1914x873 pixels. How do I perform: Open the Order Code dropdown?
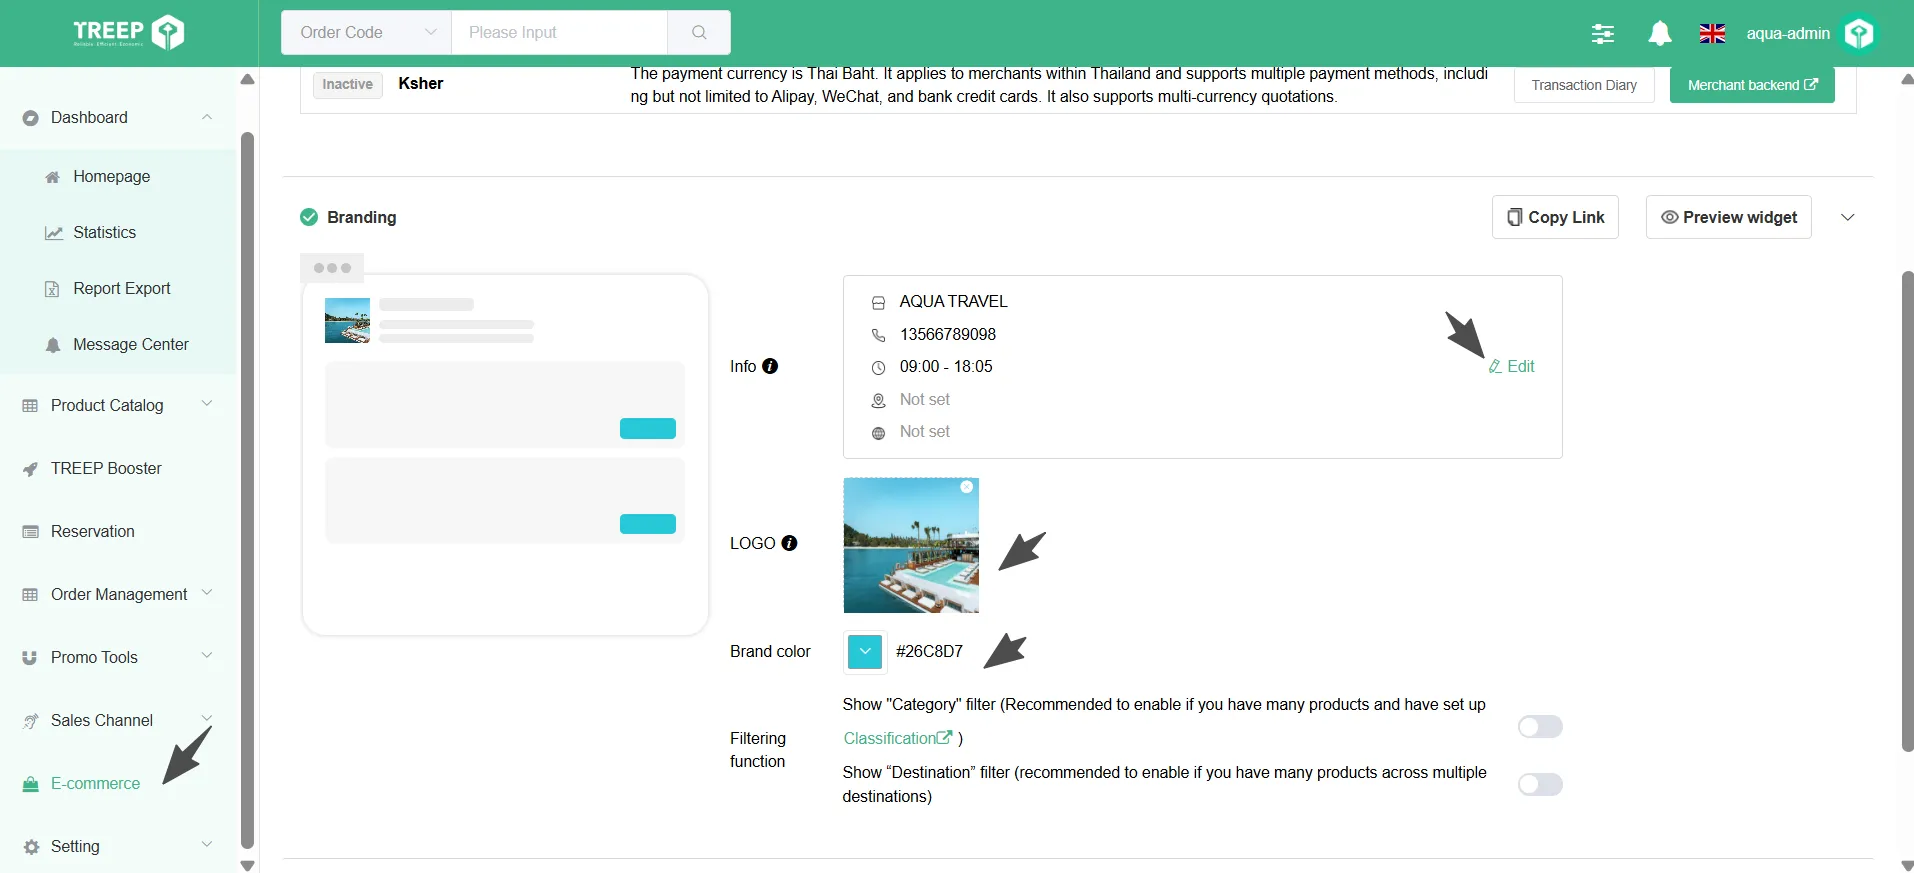(367, 33)
